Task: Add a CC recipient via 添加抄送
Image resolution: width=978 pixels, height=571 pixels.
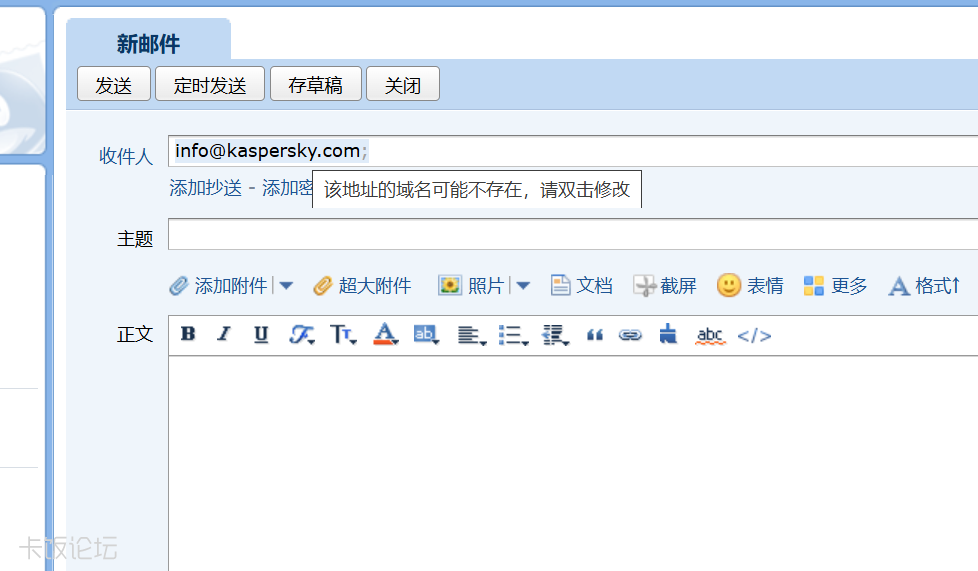Action: coord(205,188)
